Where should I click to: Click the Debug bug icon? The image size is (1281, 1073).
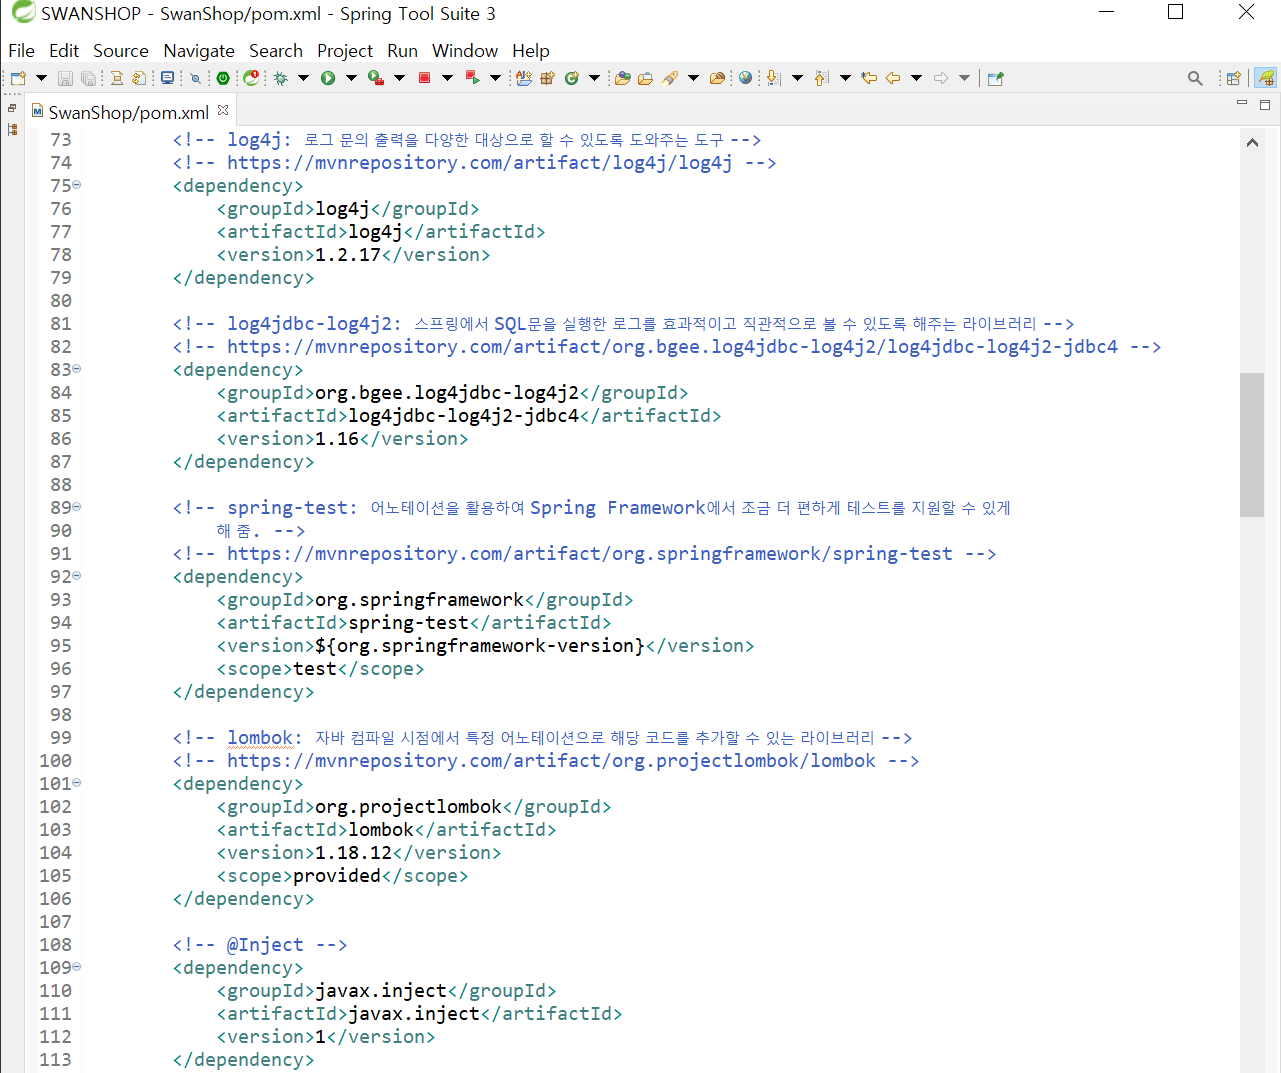coord(281,78)
